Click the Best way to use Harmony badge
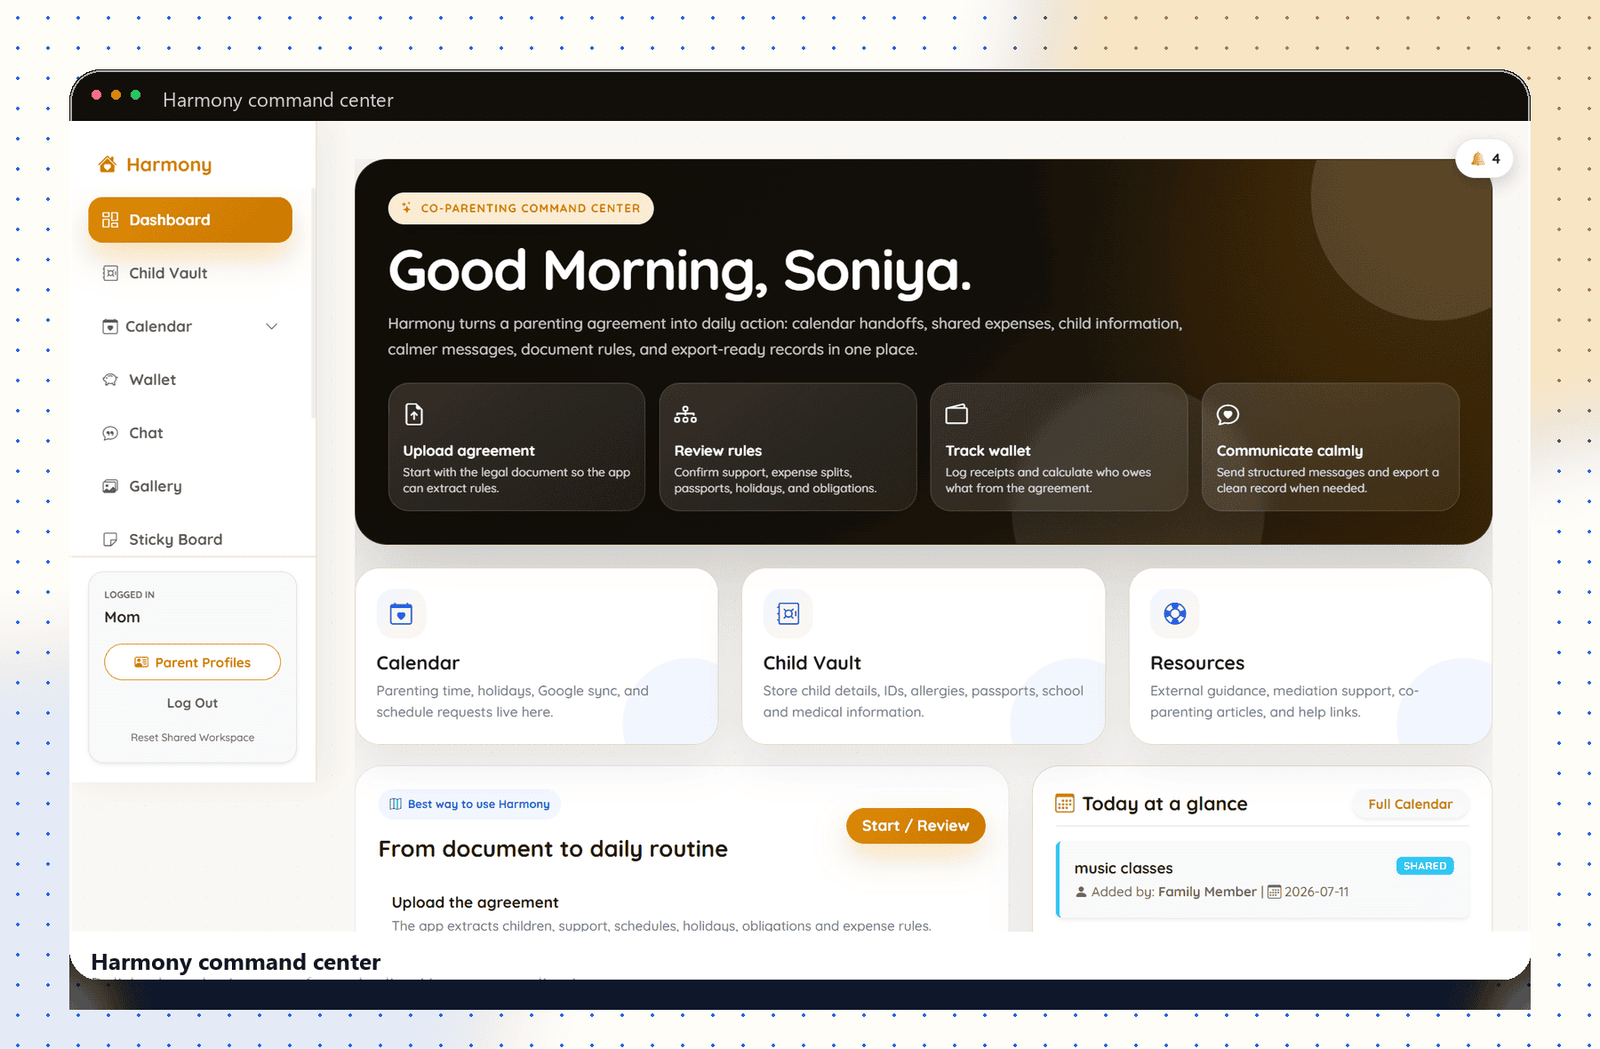Image resolution: width=1600 pixels, height=1049 pixels. (x=469, y=804)
